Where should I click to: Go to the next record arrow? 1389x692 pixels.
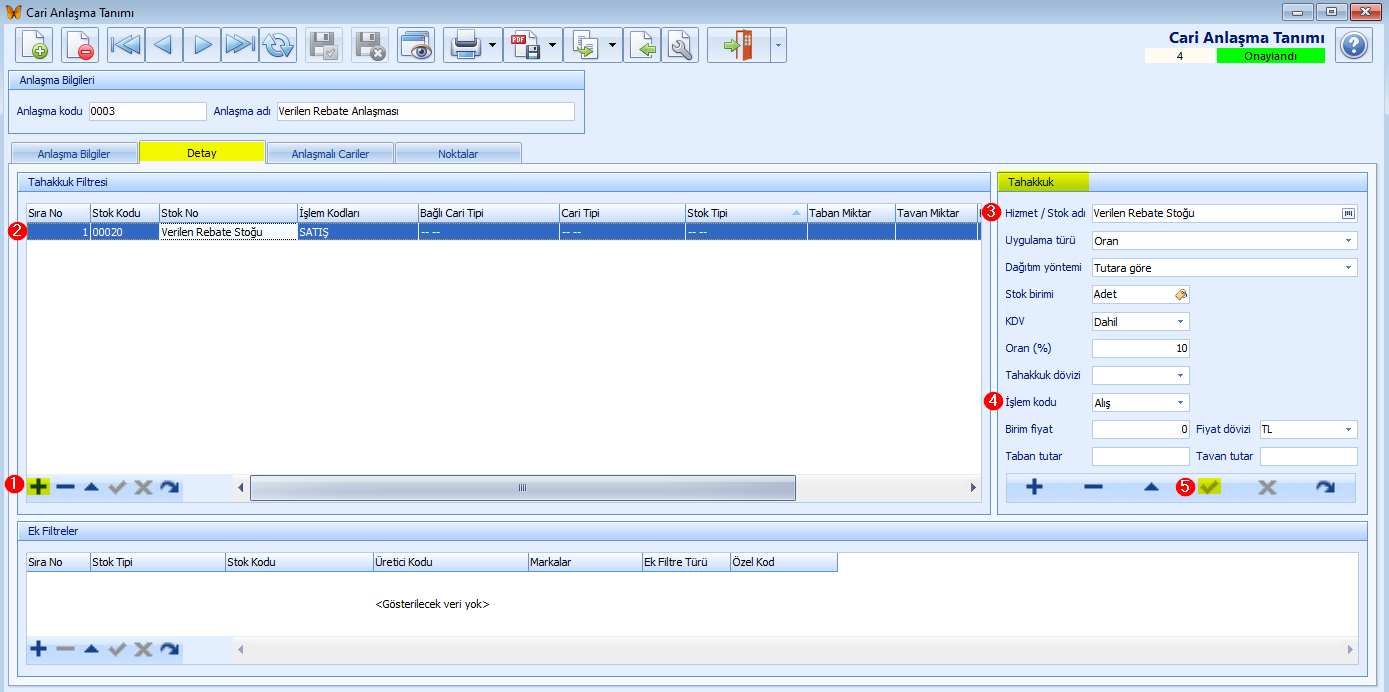[202, 46]
